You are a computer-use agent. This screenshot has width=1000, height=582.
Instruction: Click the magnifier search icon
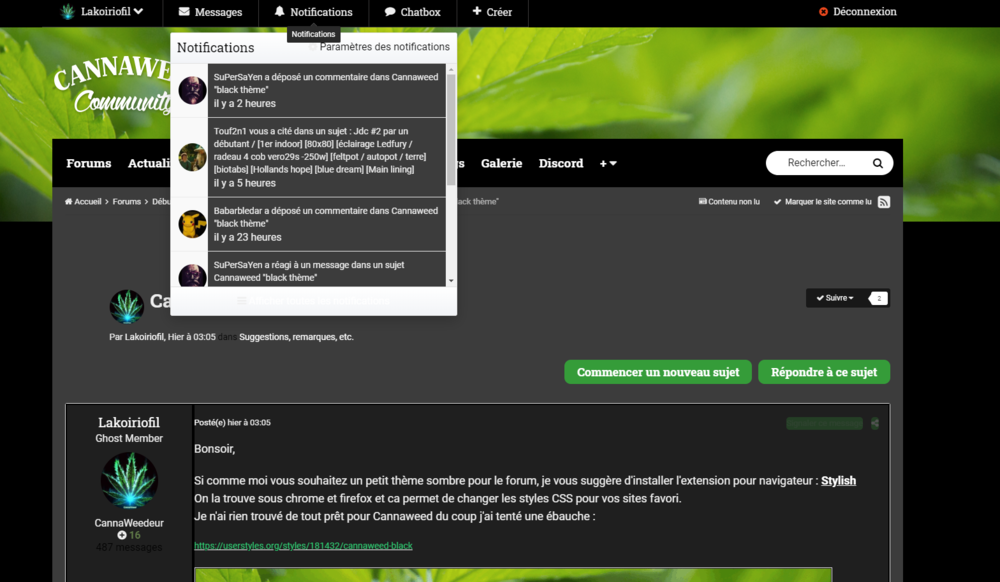pos(878,163)
